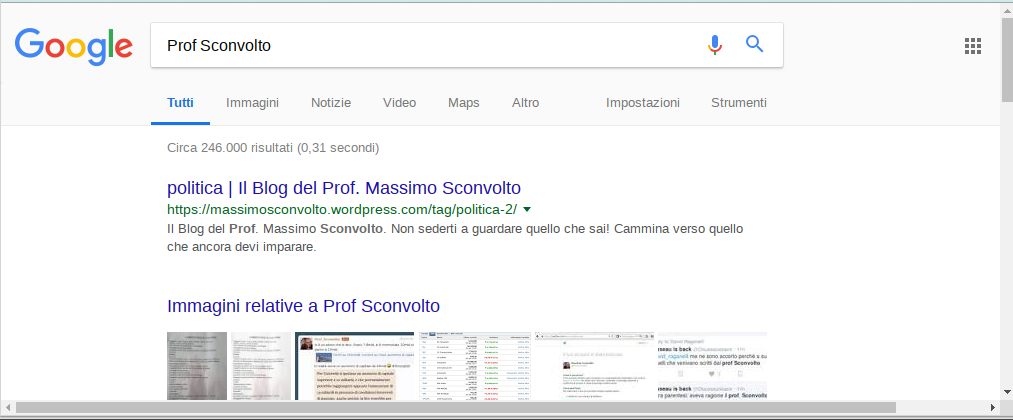Start voice search with microphone icon
The height and width of the screenshot is (420, 1013).
click(715, 45)
